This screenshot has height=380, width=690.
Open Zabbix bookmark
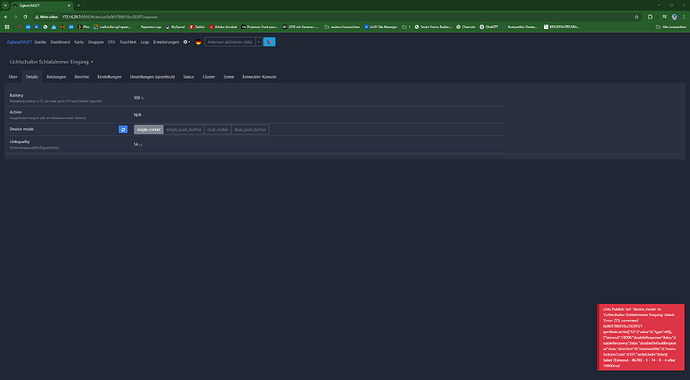(198, 27)
